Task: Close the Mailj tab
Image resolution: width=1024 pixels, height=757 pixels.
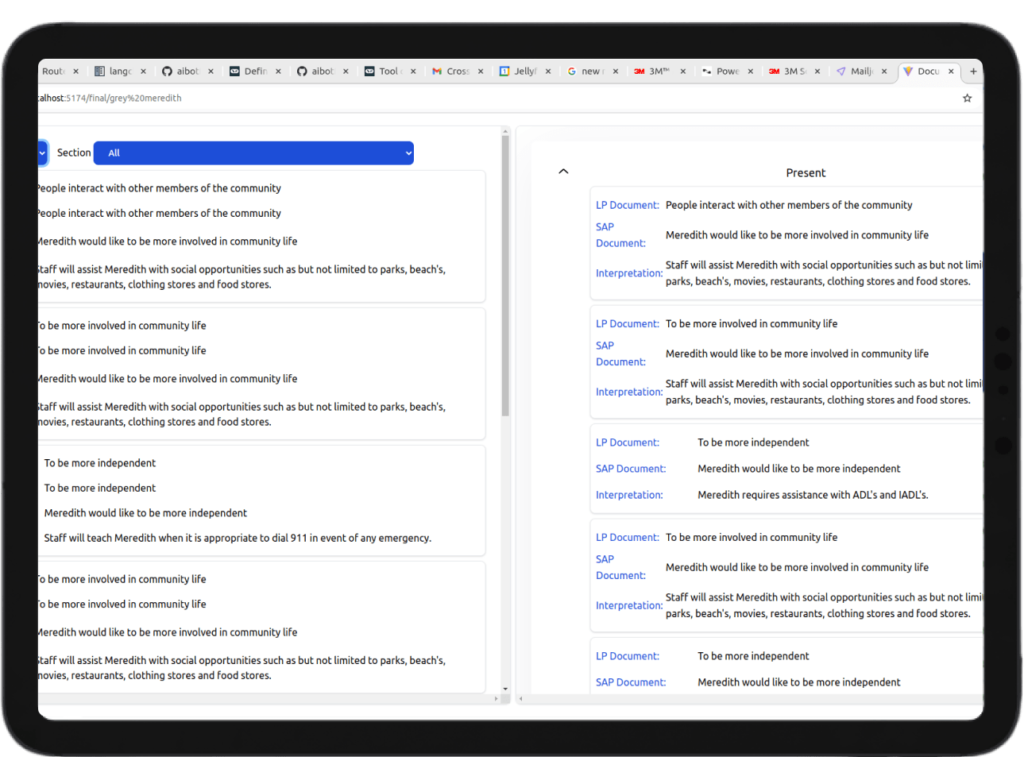Action: point(884,71)
